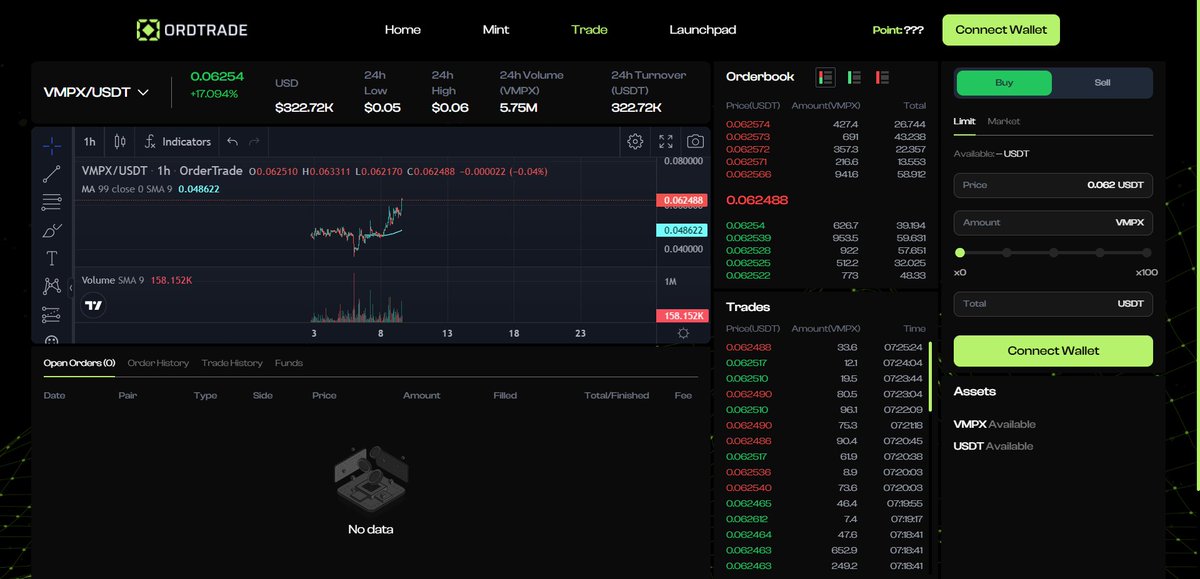Take a chart snapshot with camera icon
The width and height of the screenshot is (1200, 579).
[x=695, y=142]
